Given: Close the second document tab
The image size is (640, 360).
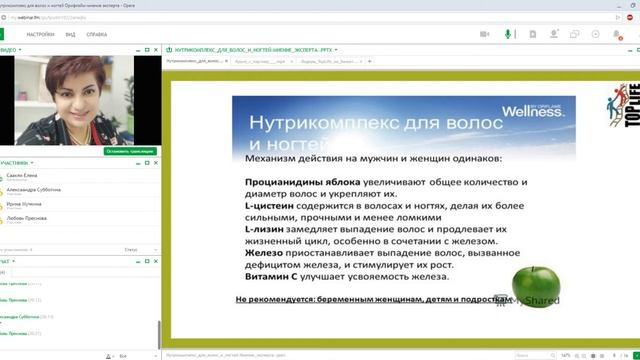Looking at the screenshot, I should [x=291, y=61].
